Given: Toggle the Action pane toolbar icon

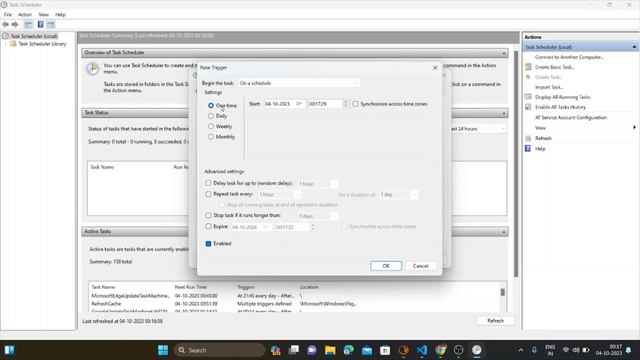Looking at the screenshot, I should tap(51, 24).
